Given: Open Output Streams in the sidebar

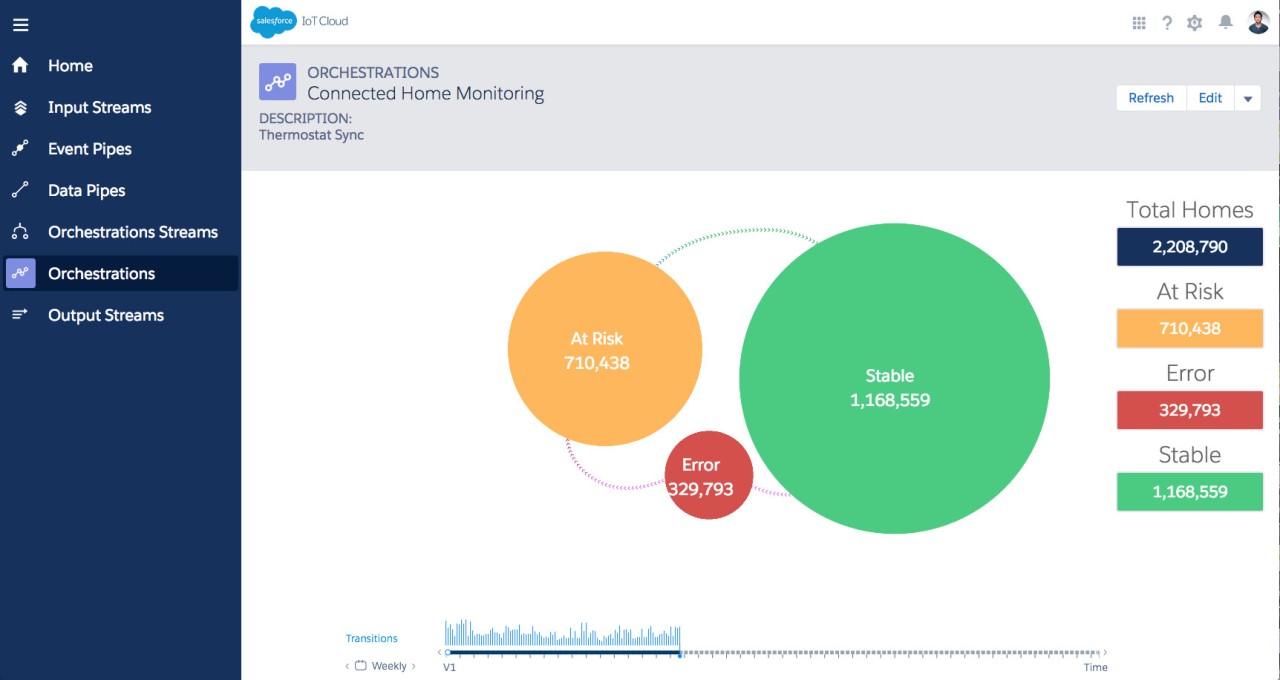Looking at the screenshot, I should 106,315.
